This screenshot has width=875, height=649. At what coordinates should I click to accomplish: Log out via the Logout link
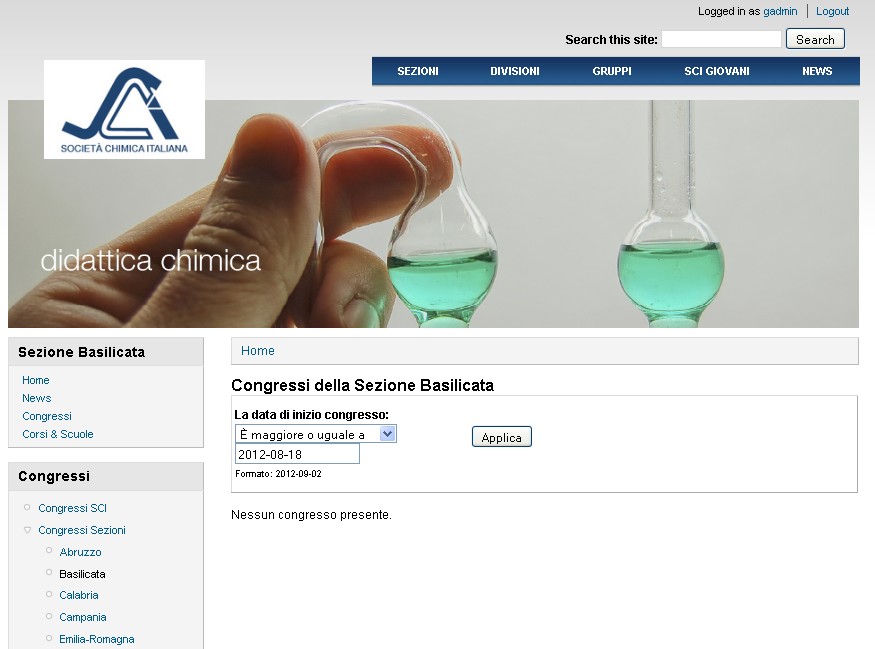tap(832, 11)
